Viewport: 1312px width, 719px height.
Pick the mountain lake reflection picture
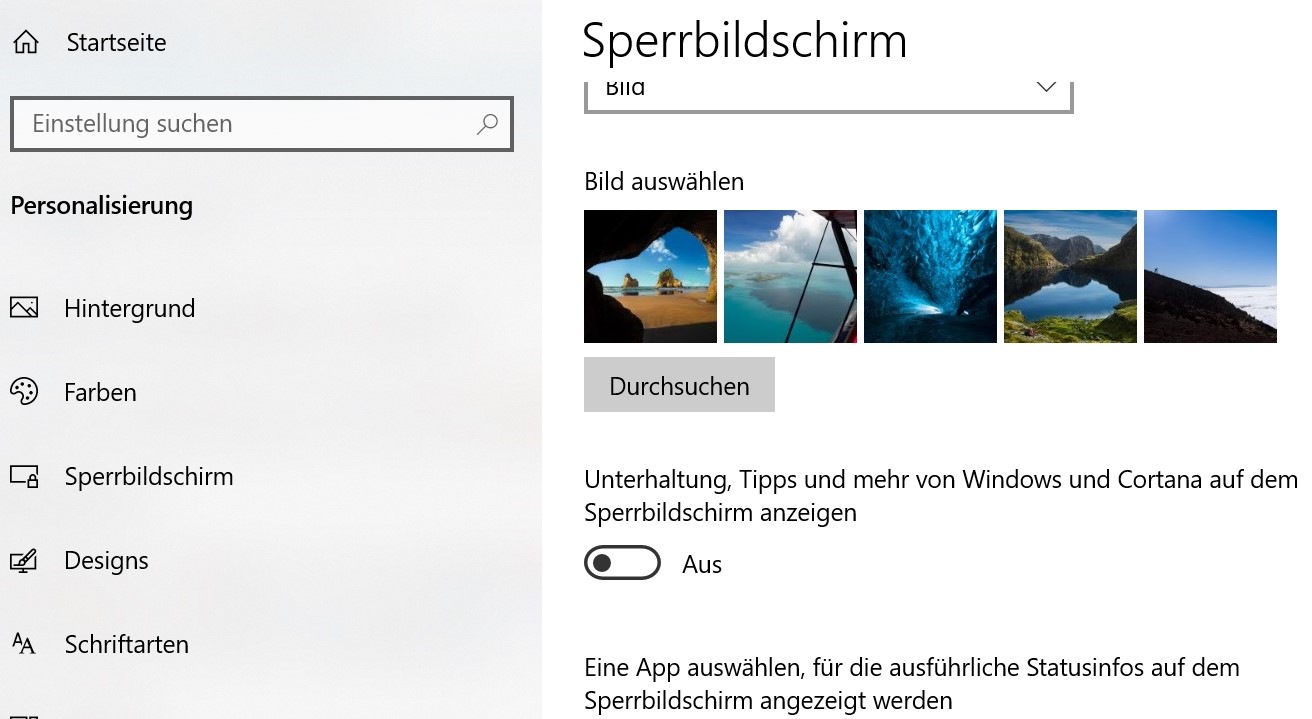point(1070,276)
